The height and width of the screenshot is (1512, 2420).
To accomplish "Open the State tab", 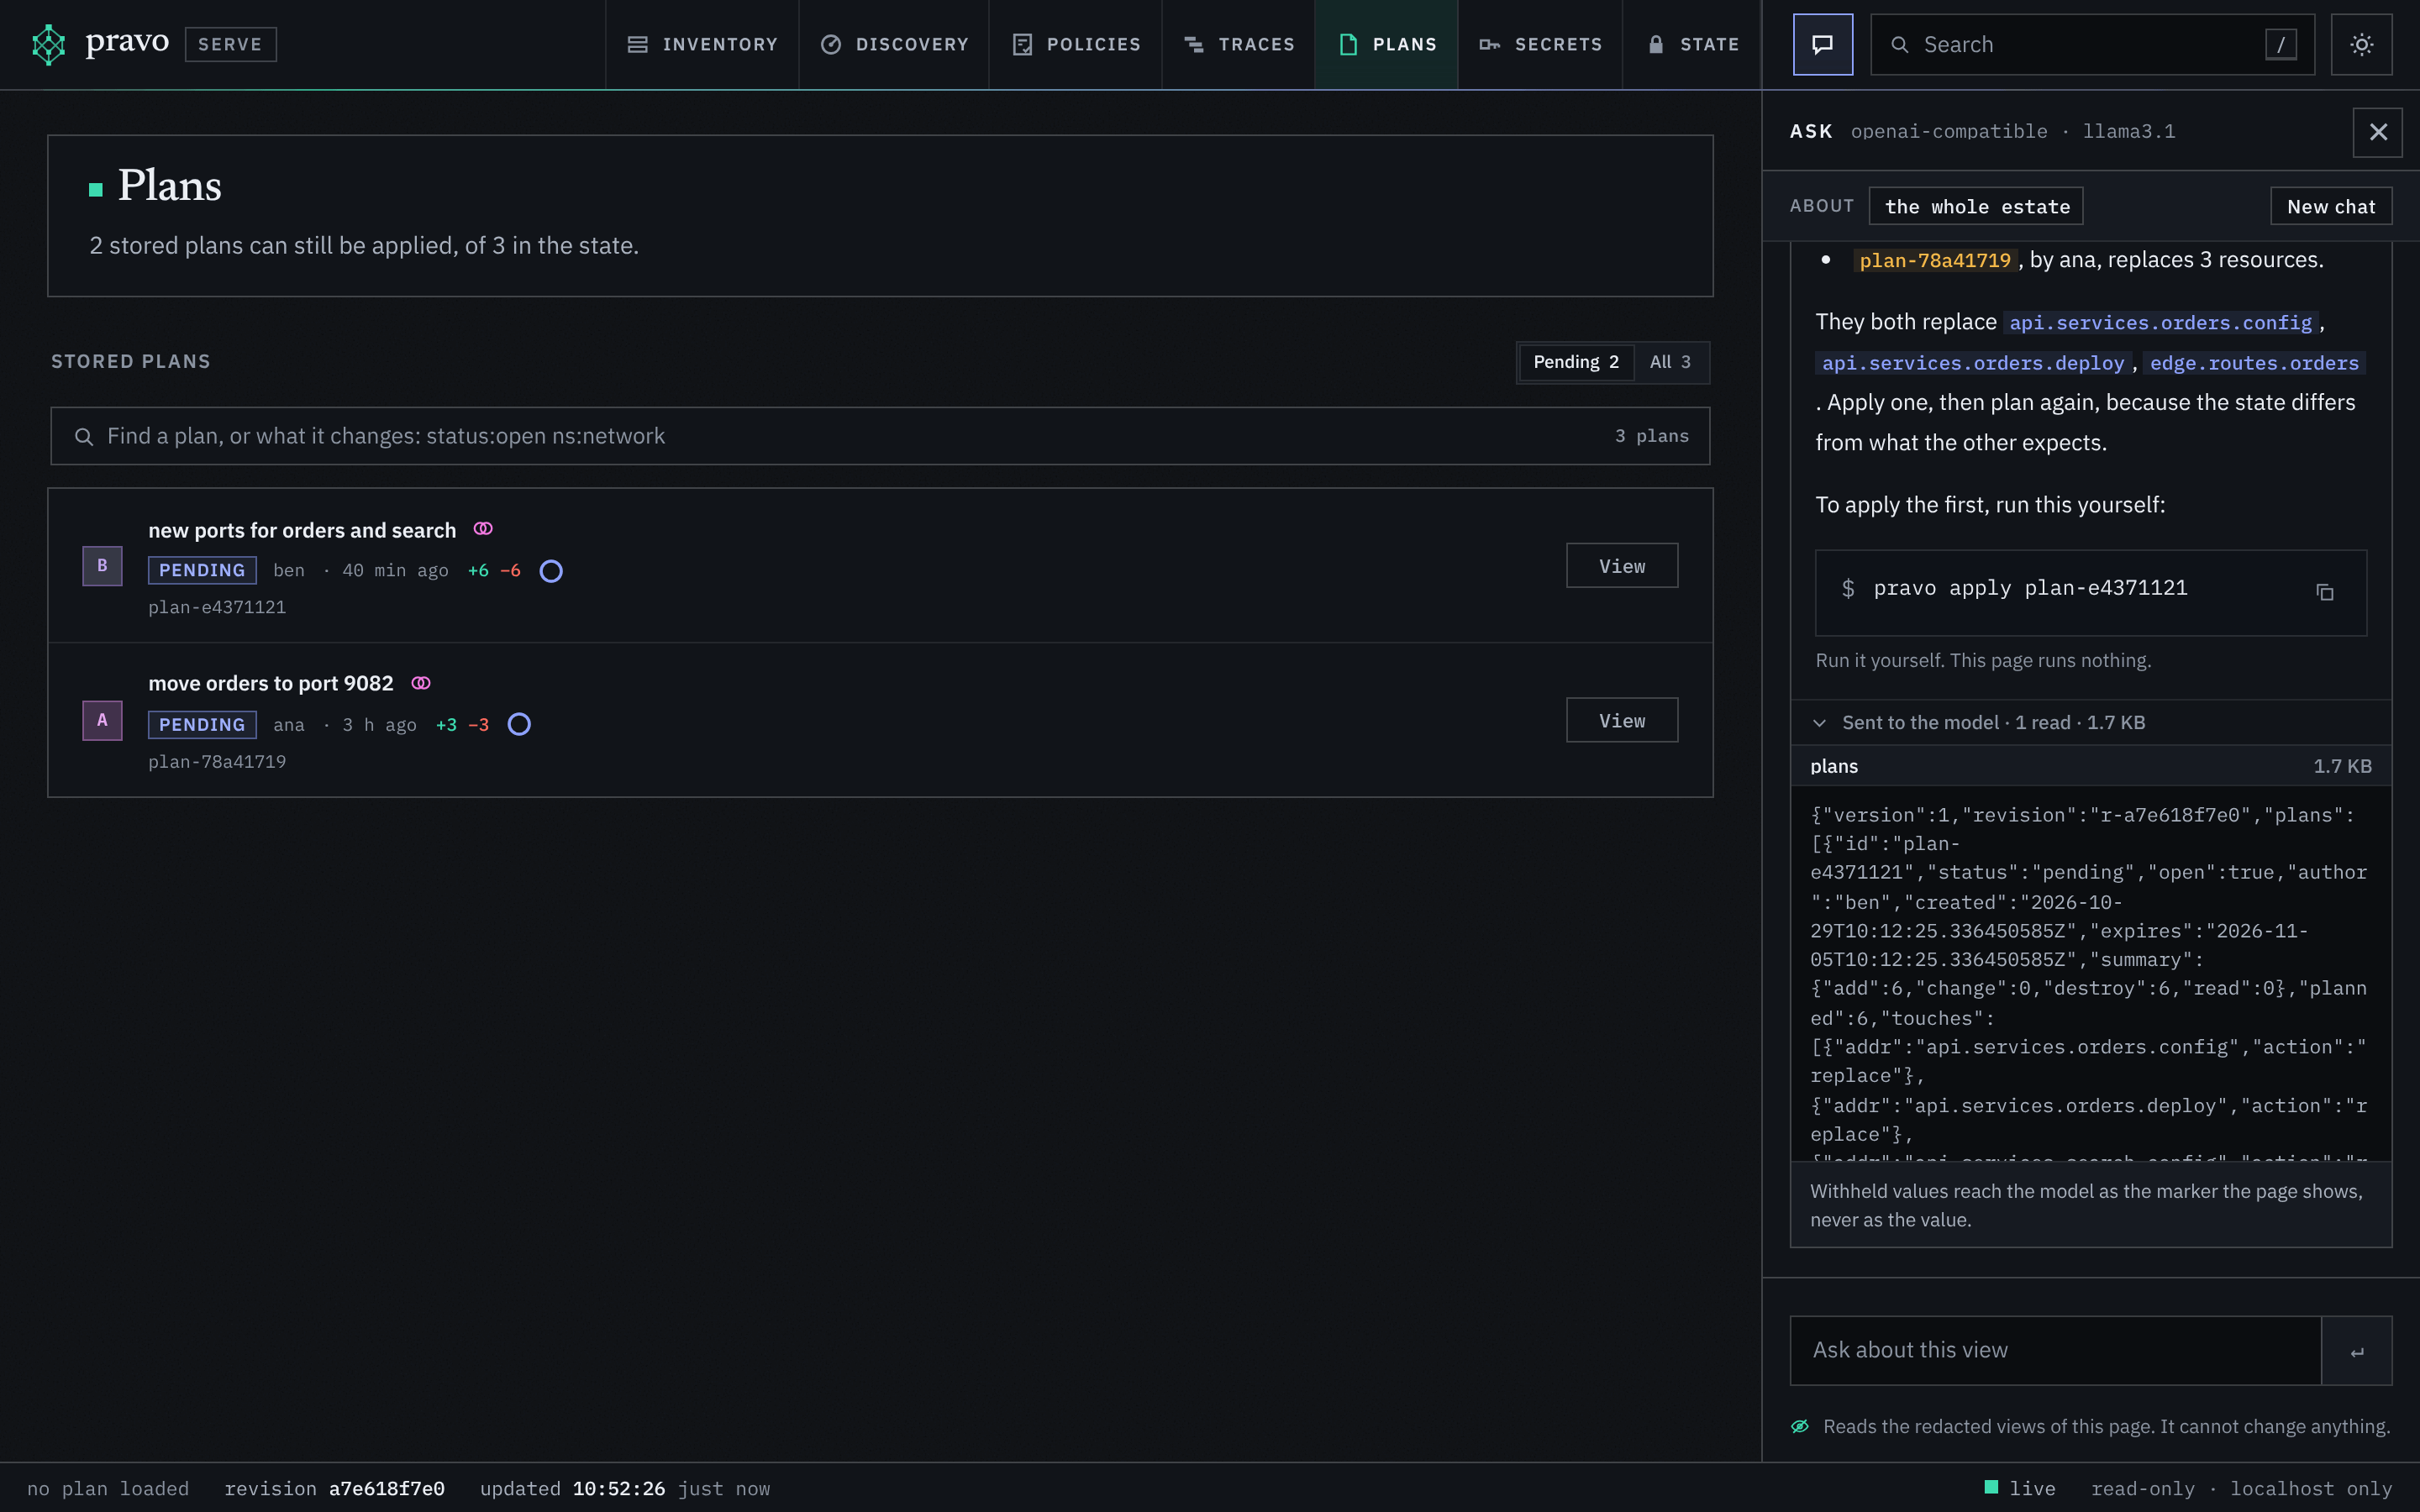I will [x=1692, y=45].
